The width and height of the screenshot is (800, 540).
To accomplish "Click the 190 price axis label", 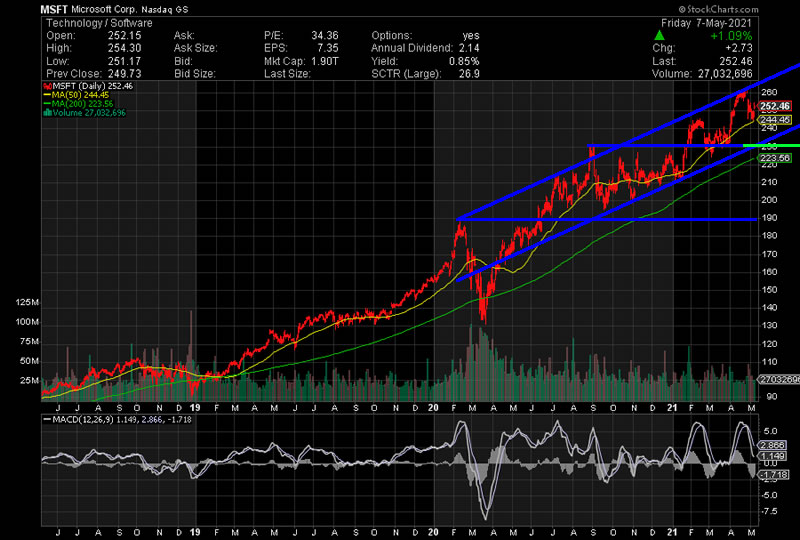I will [x=769, y=218].
